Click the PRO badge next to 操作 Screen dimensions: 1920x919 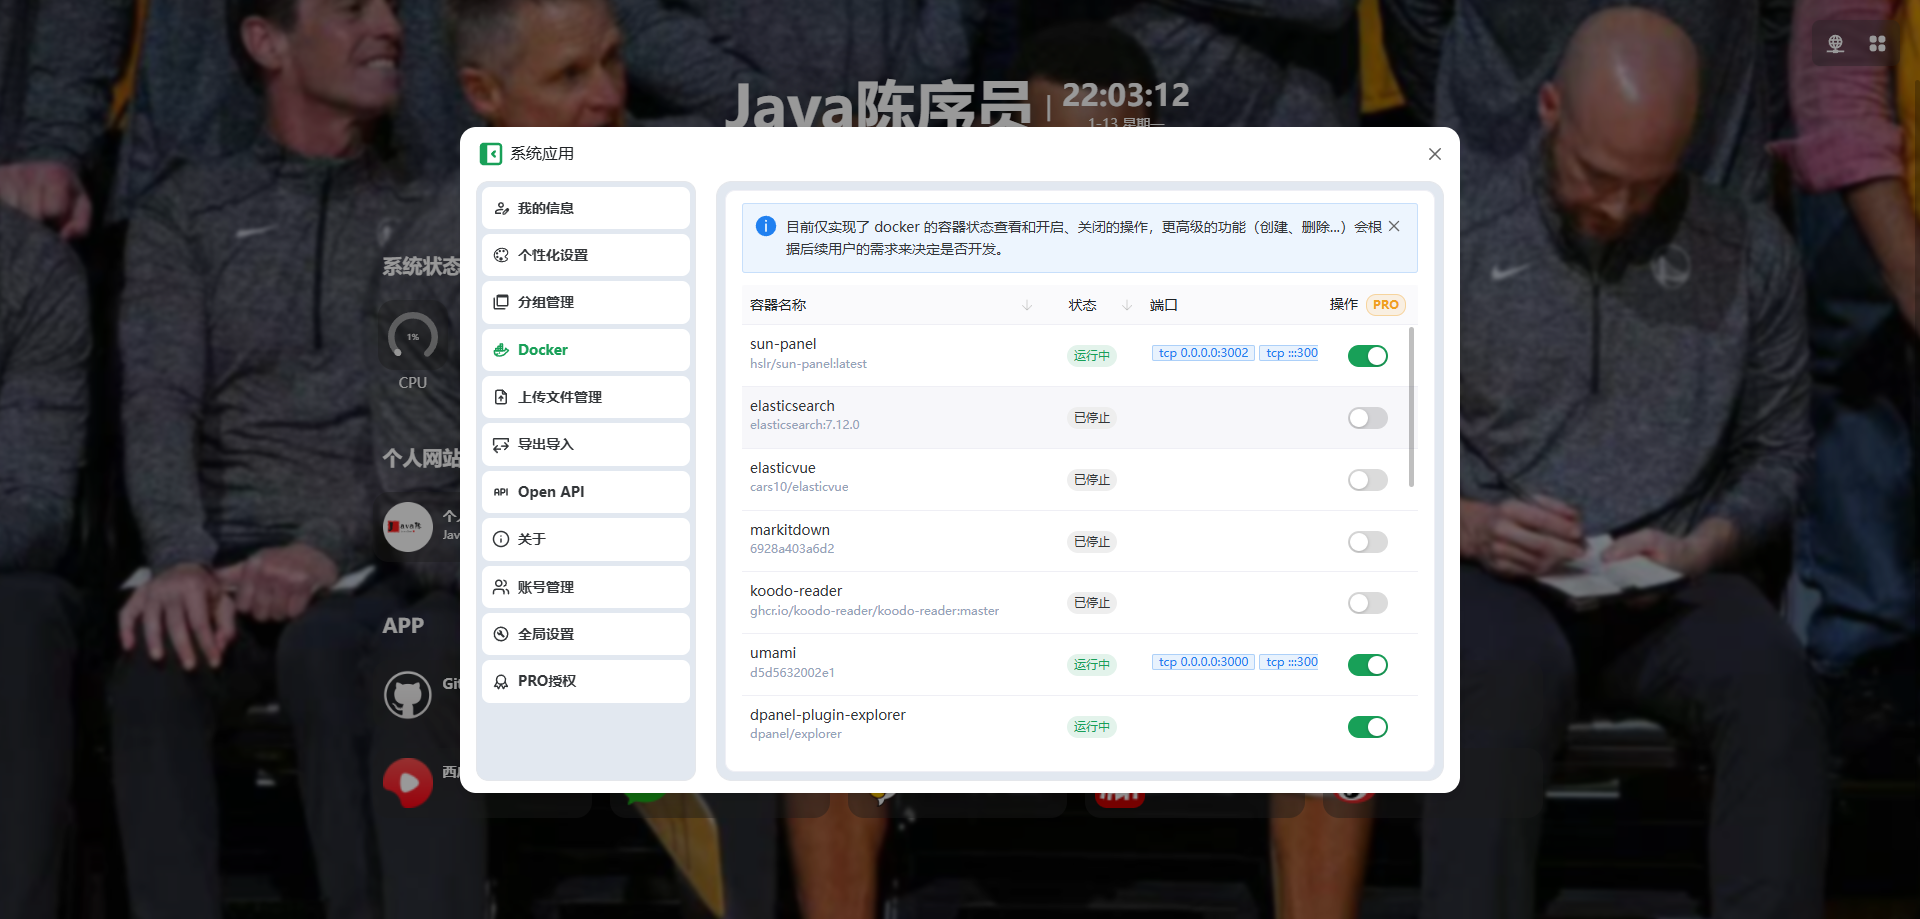pyautogui.click(x=1385, y=305)
